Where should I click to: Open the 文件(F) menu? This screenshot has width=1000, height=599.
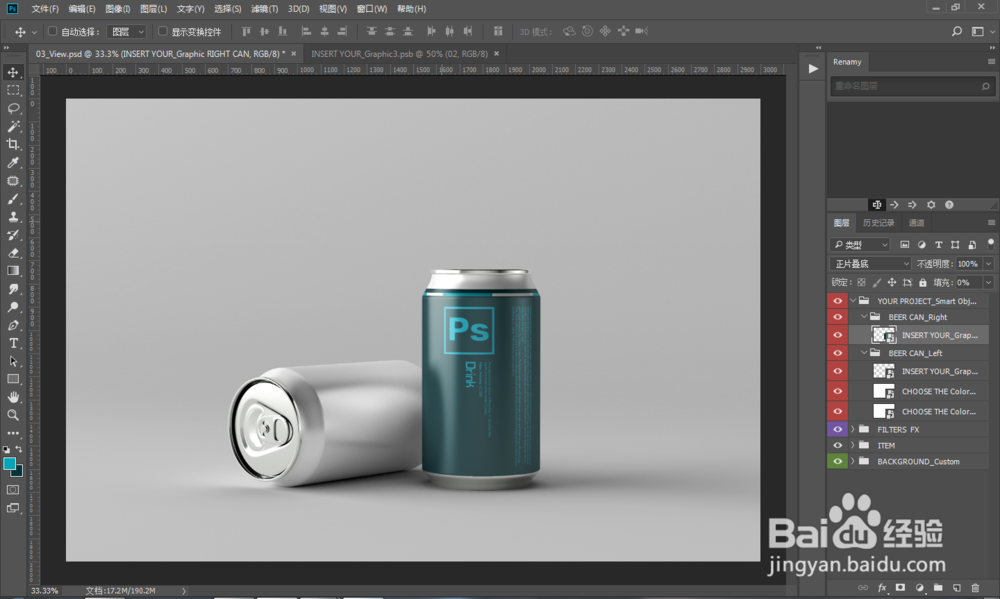pos(45,9)
